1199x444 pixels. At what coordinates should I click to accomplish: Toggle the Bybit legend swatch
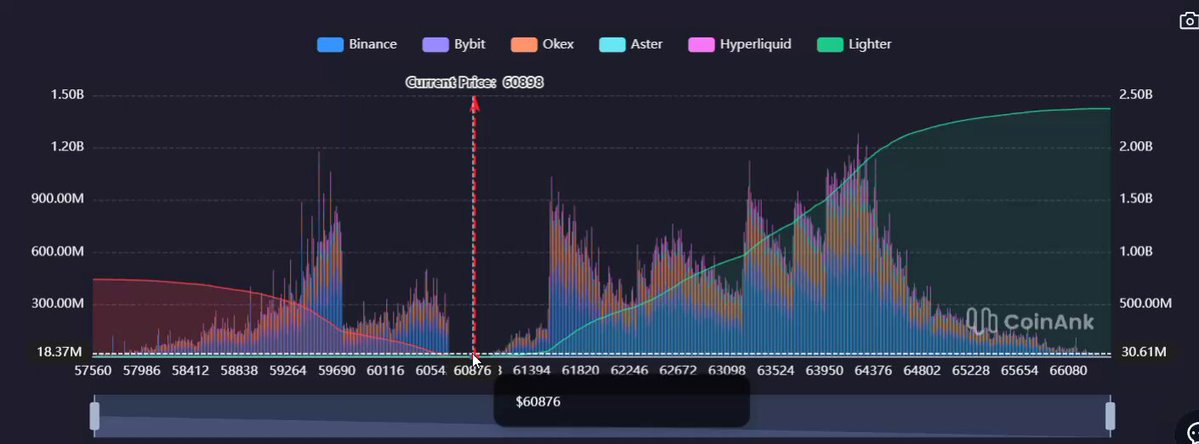point(435,44)
